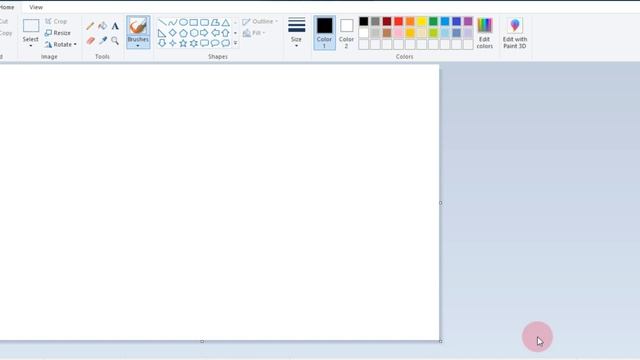Expand the full Shapes gallery

(236, 43)
